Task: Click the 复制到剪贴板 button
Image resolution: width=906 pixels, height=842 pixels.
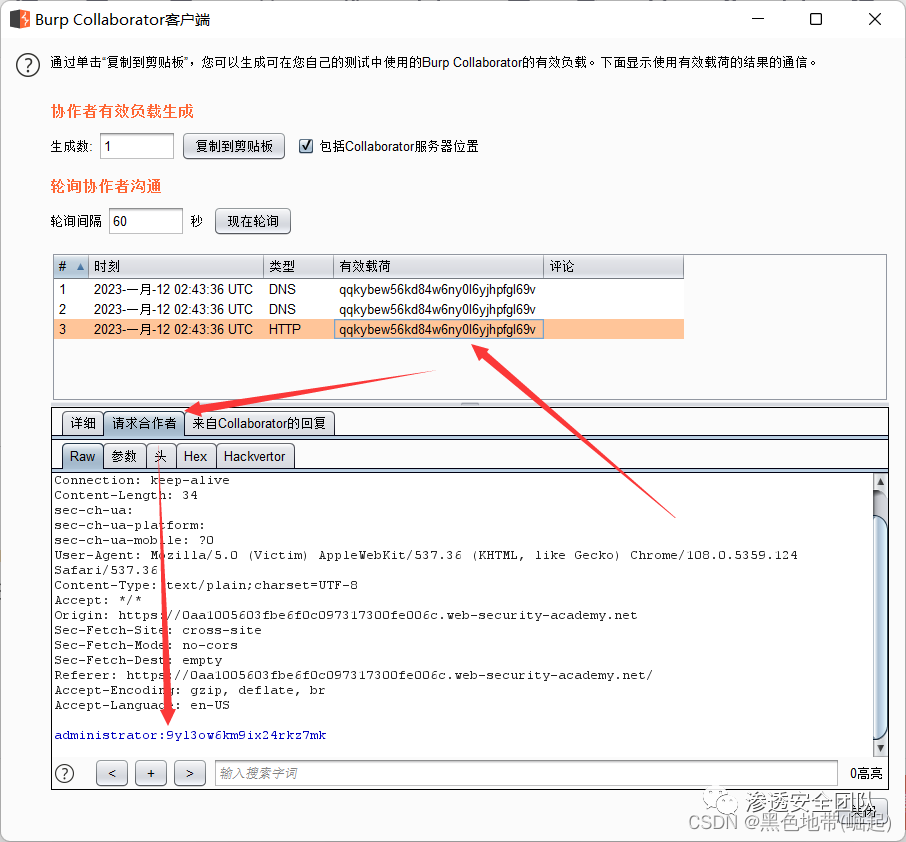Action: 233,146
